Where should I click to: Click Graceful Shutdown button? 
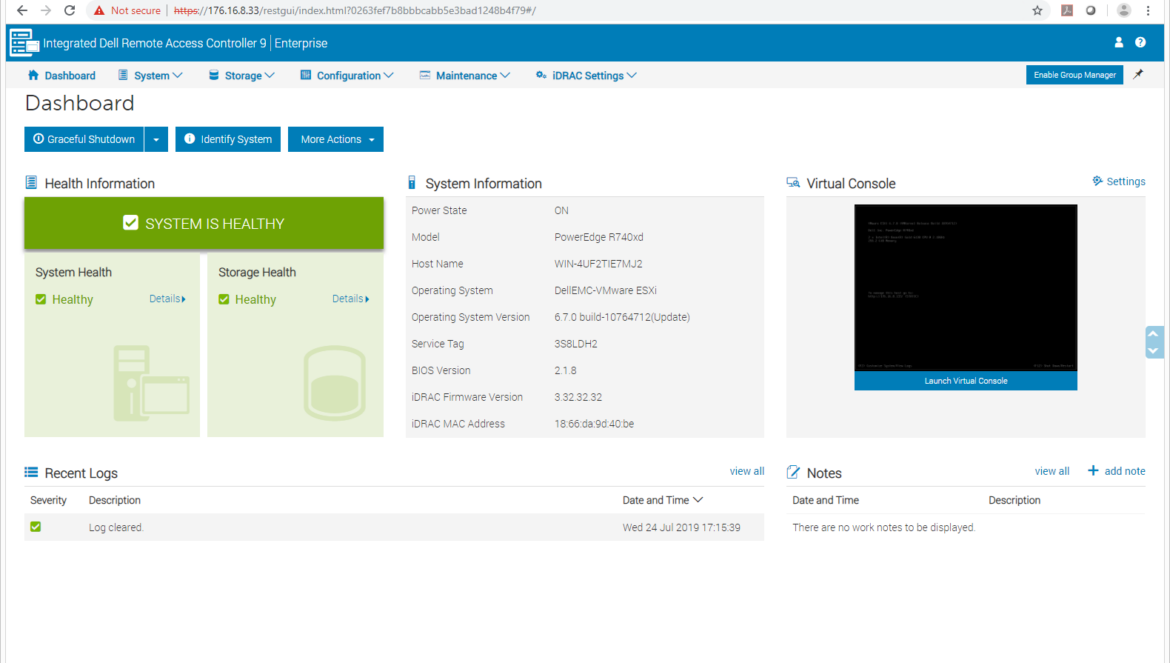coord(84,139)
